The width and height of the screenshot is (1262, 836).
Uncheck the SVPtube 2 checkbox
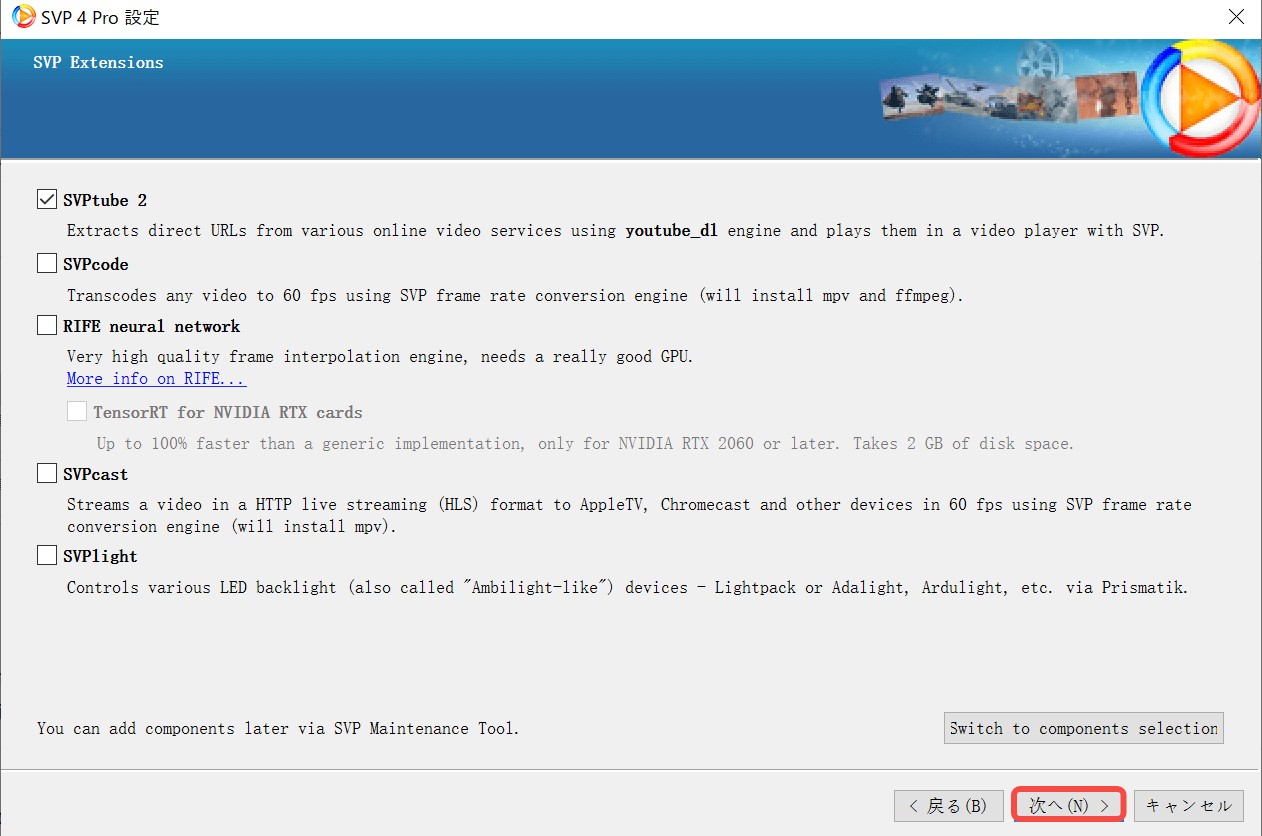tap(47, 200)
